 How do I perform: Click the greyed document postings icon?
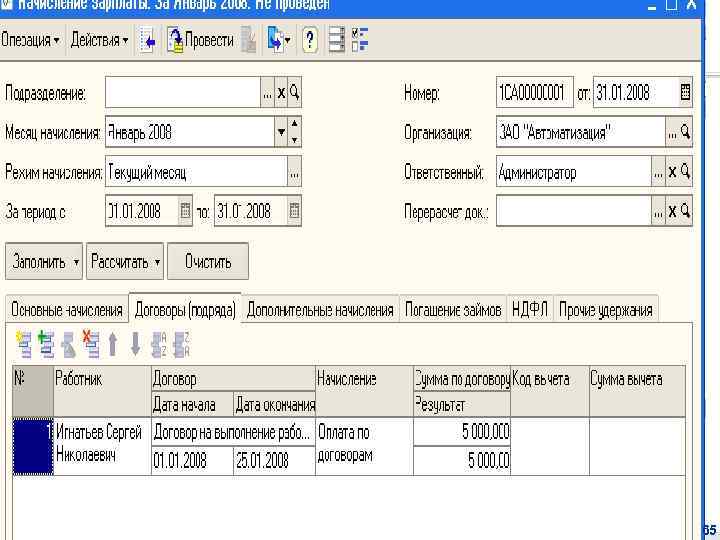[x=248, y=40]
